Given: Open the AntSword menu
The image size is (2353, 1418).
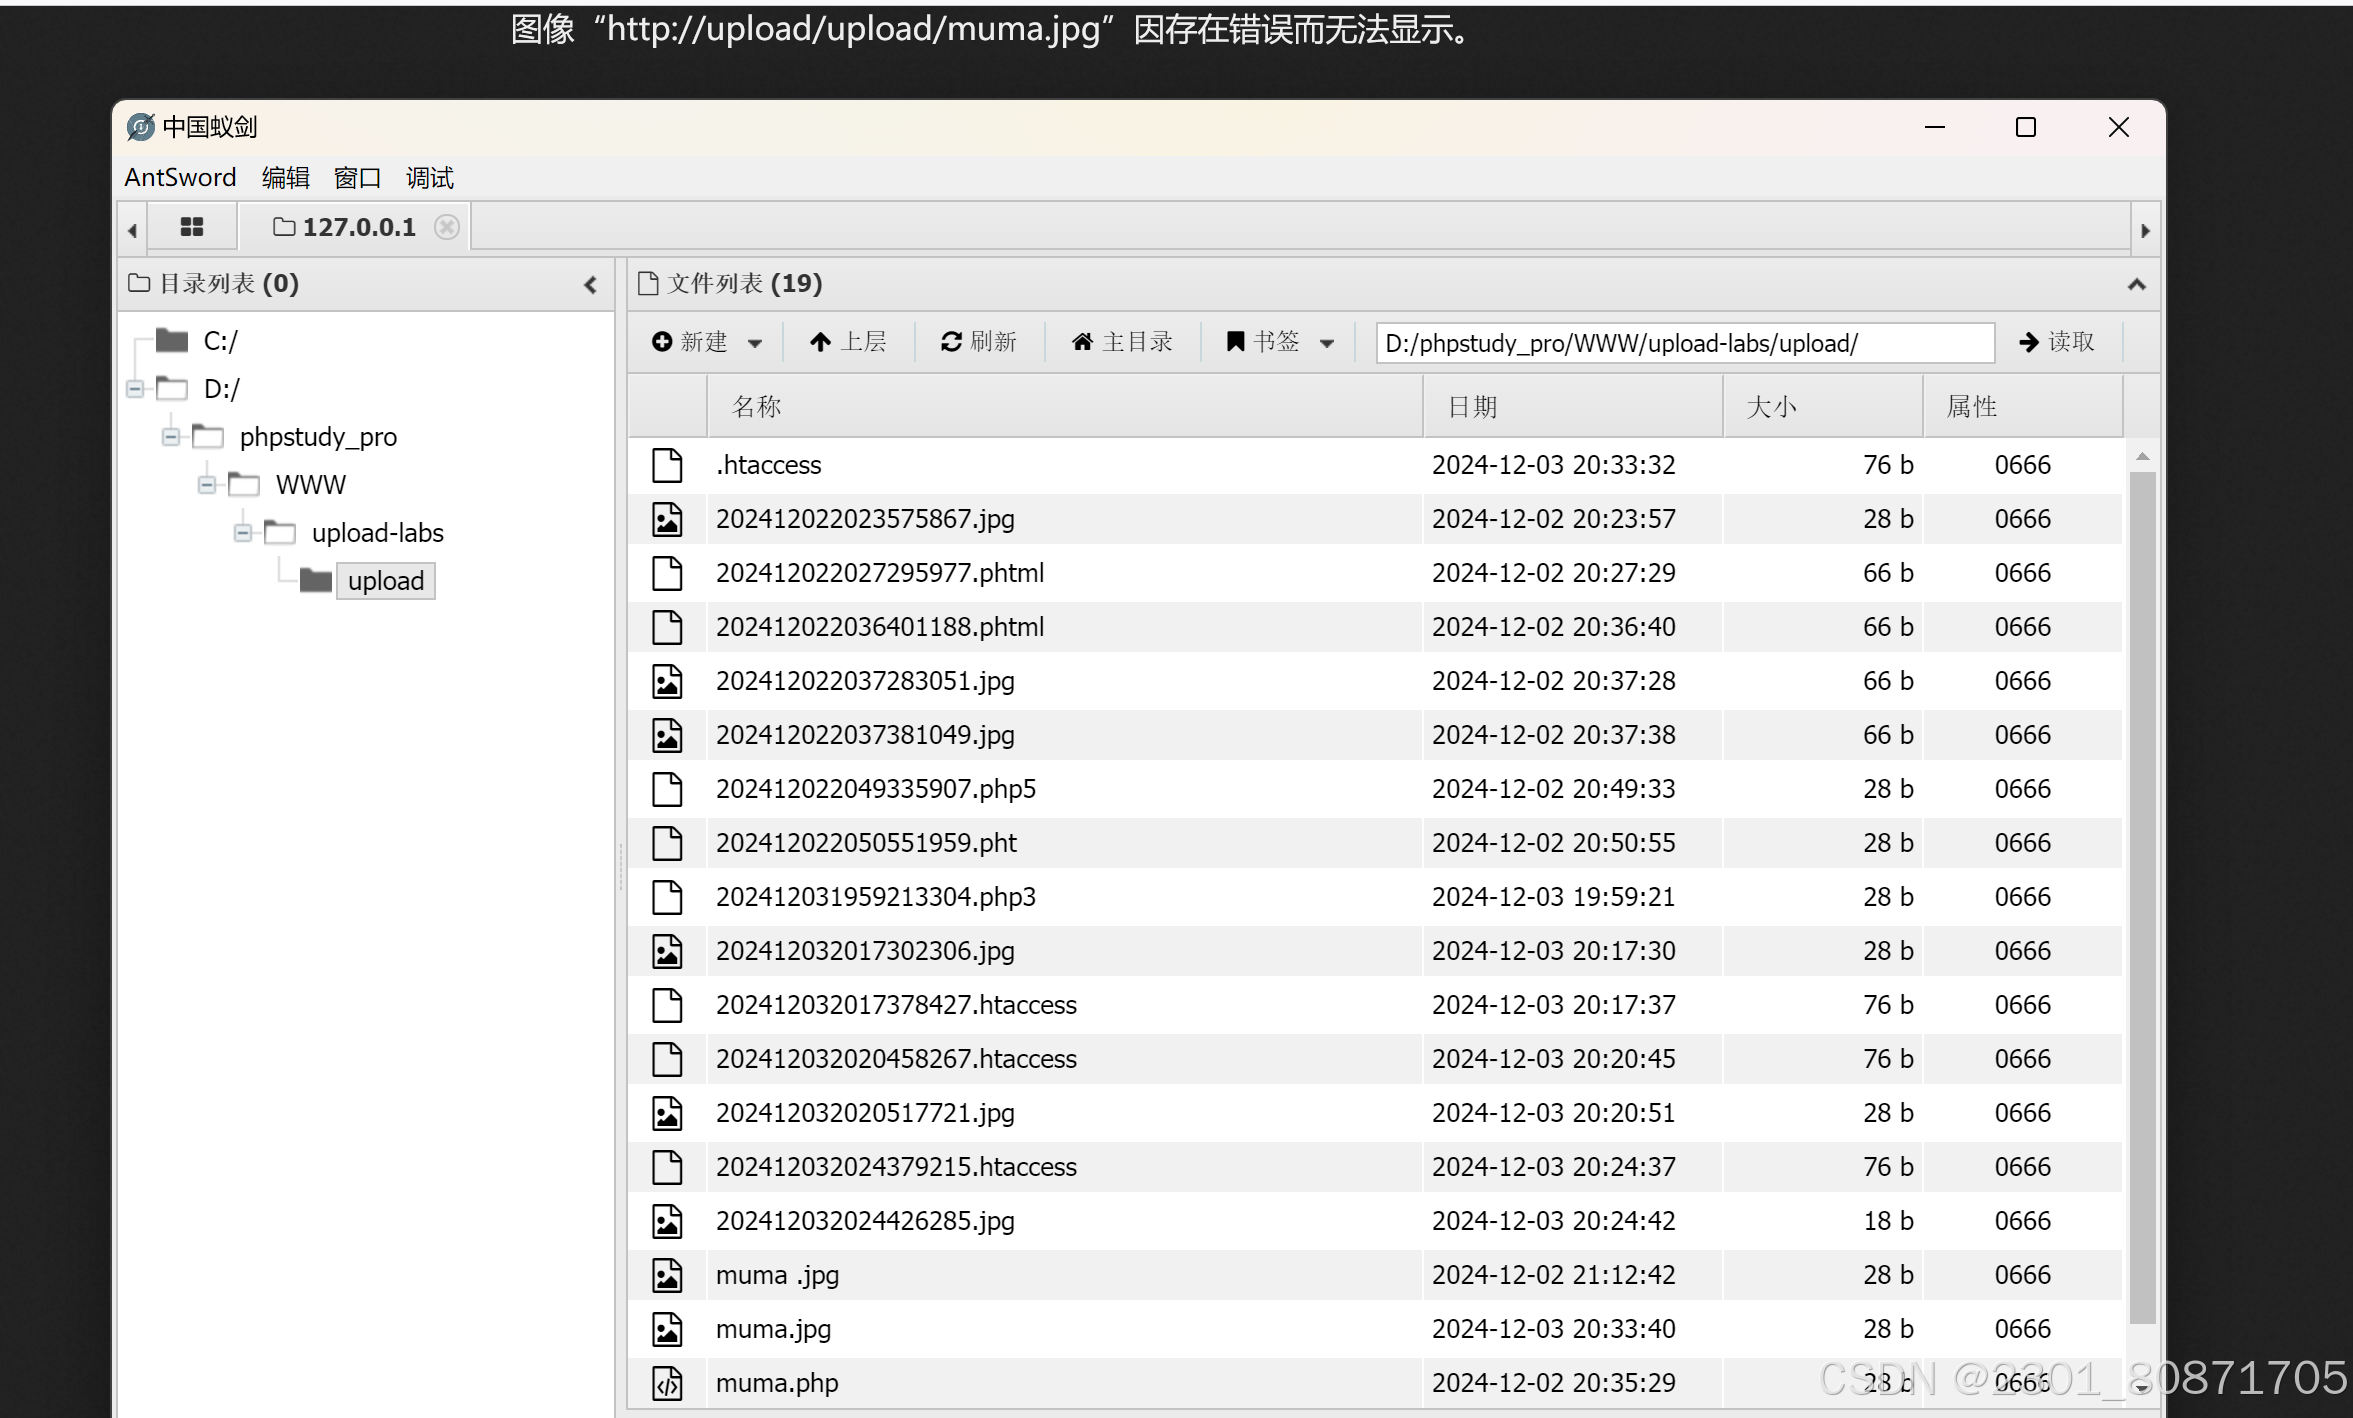Looking at the screenshot, I should click(180, 177).
